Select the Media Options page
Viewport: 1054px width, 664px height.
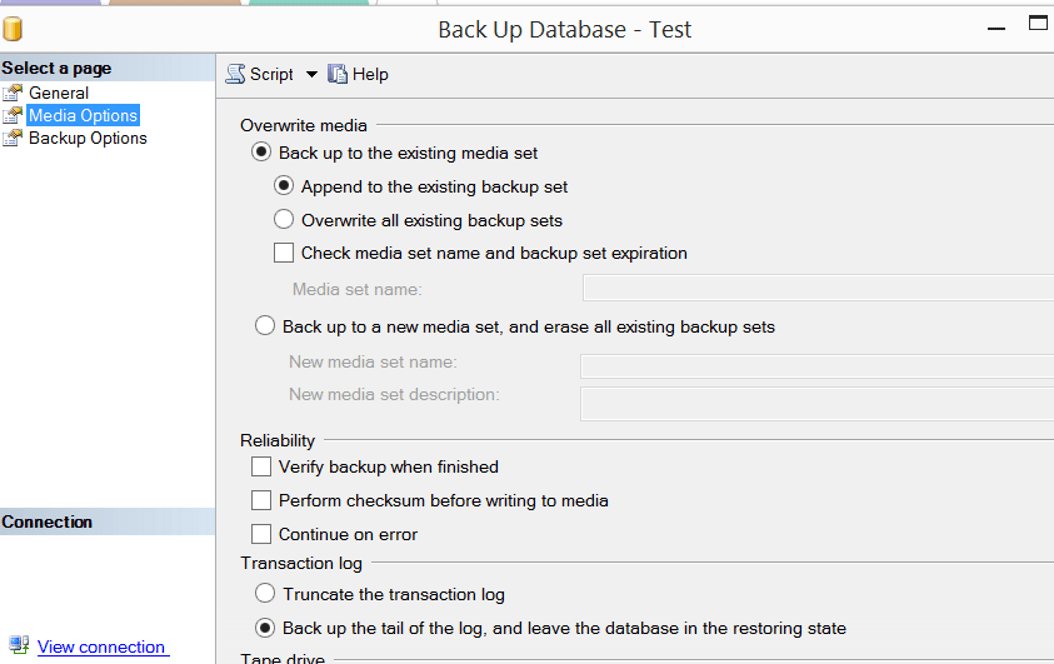point(83,116)
